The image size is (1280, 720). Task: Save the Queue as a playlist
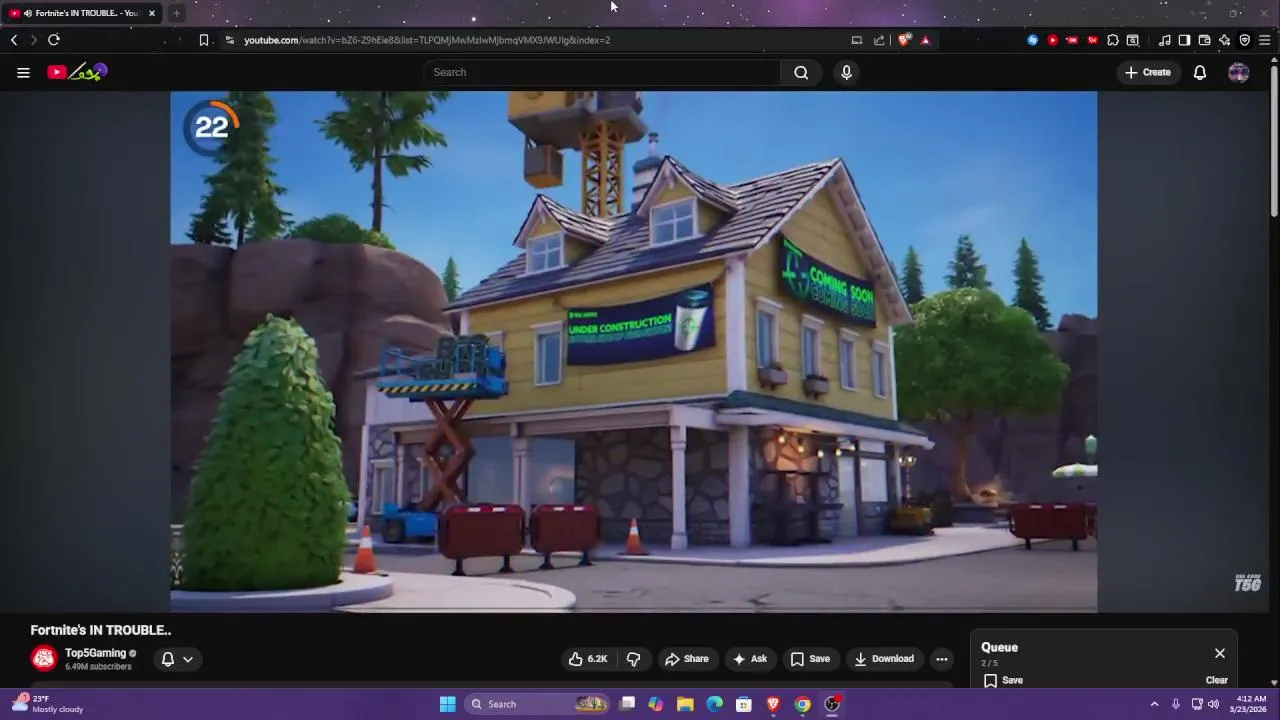pos(1003,680)
